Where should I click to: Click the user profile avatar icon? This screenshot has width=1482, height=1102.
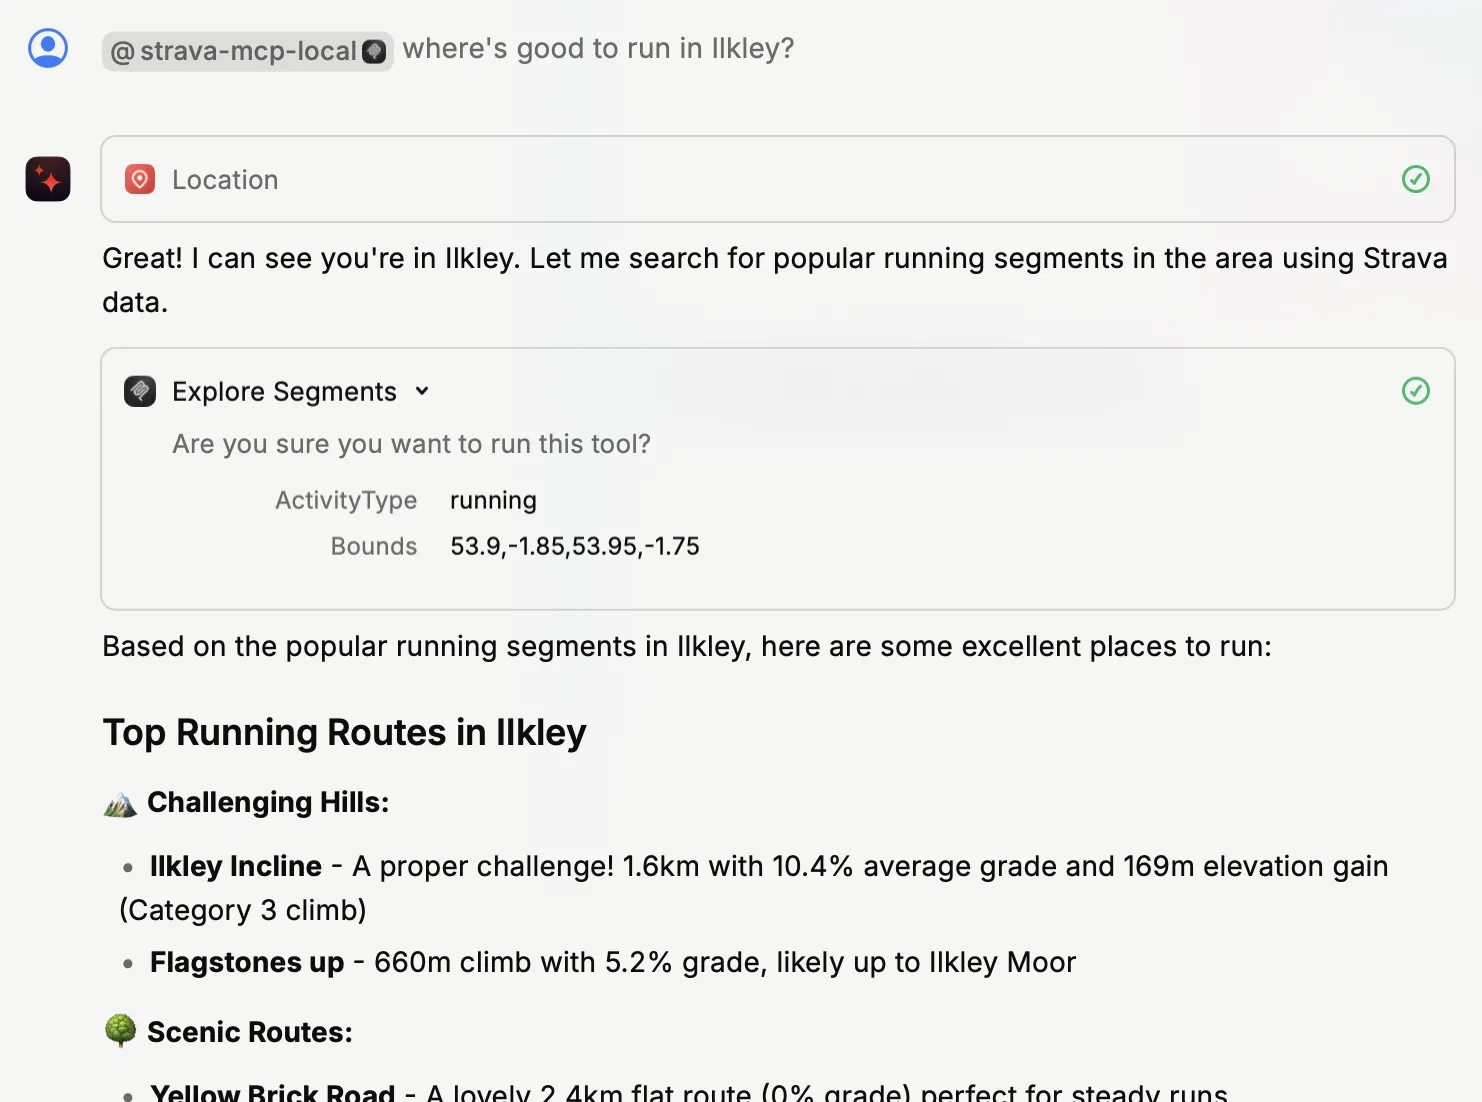tap(48, 48)
